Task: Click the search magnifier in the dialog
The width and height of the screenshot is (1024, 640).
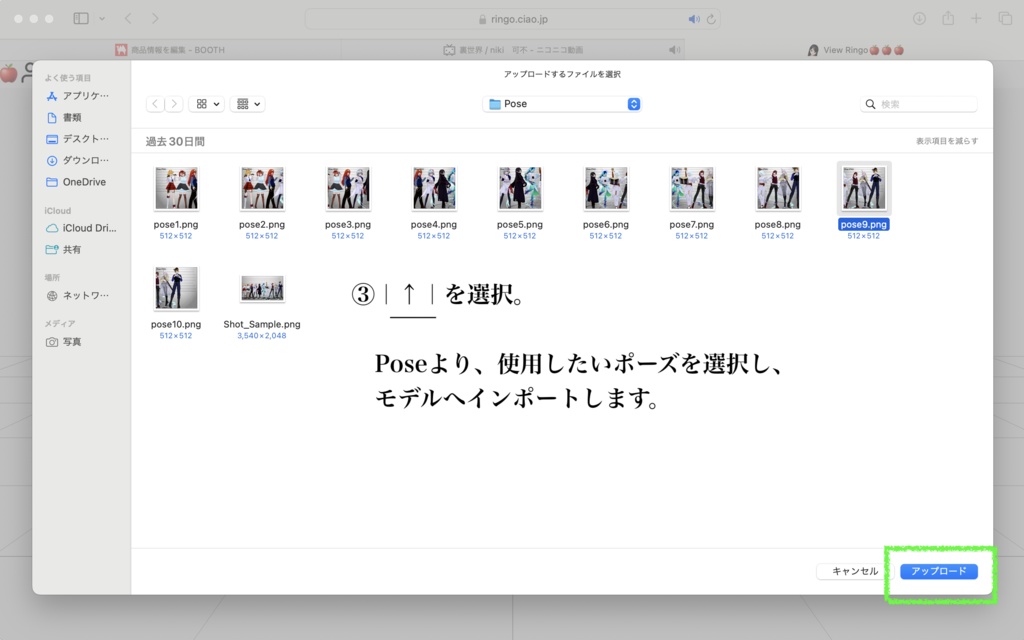Action: click(x=870, y=103)
